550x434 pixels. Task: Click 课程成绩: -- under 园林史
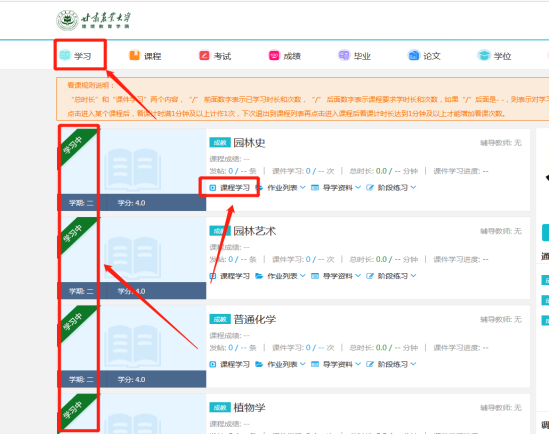(229, 159)
